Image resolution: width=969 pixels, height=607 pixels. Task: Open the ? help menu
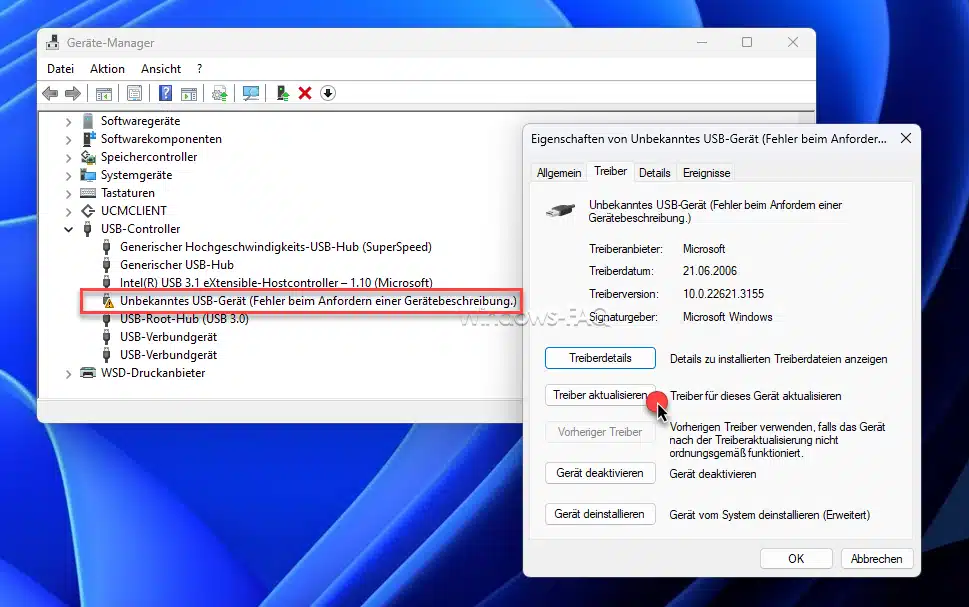point(199,69)
